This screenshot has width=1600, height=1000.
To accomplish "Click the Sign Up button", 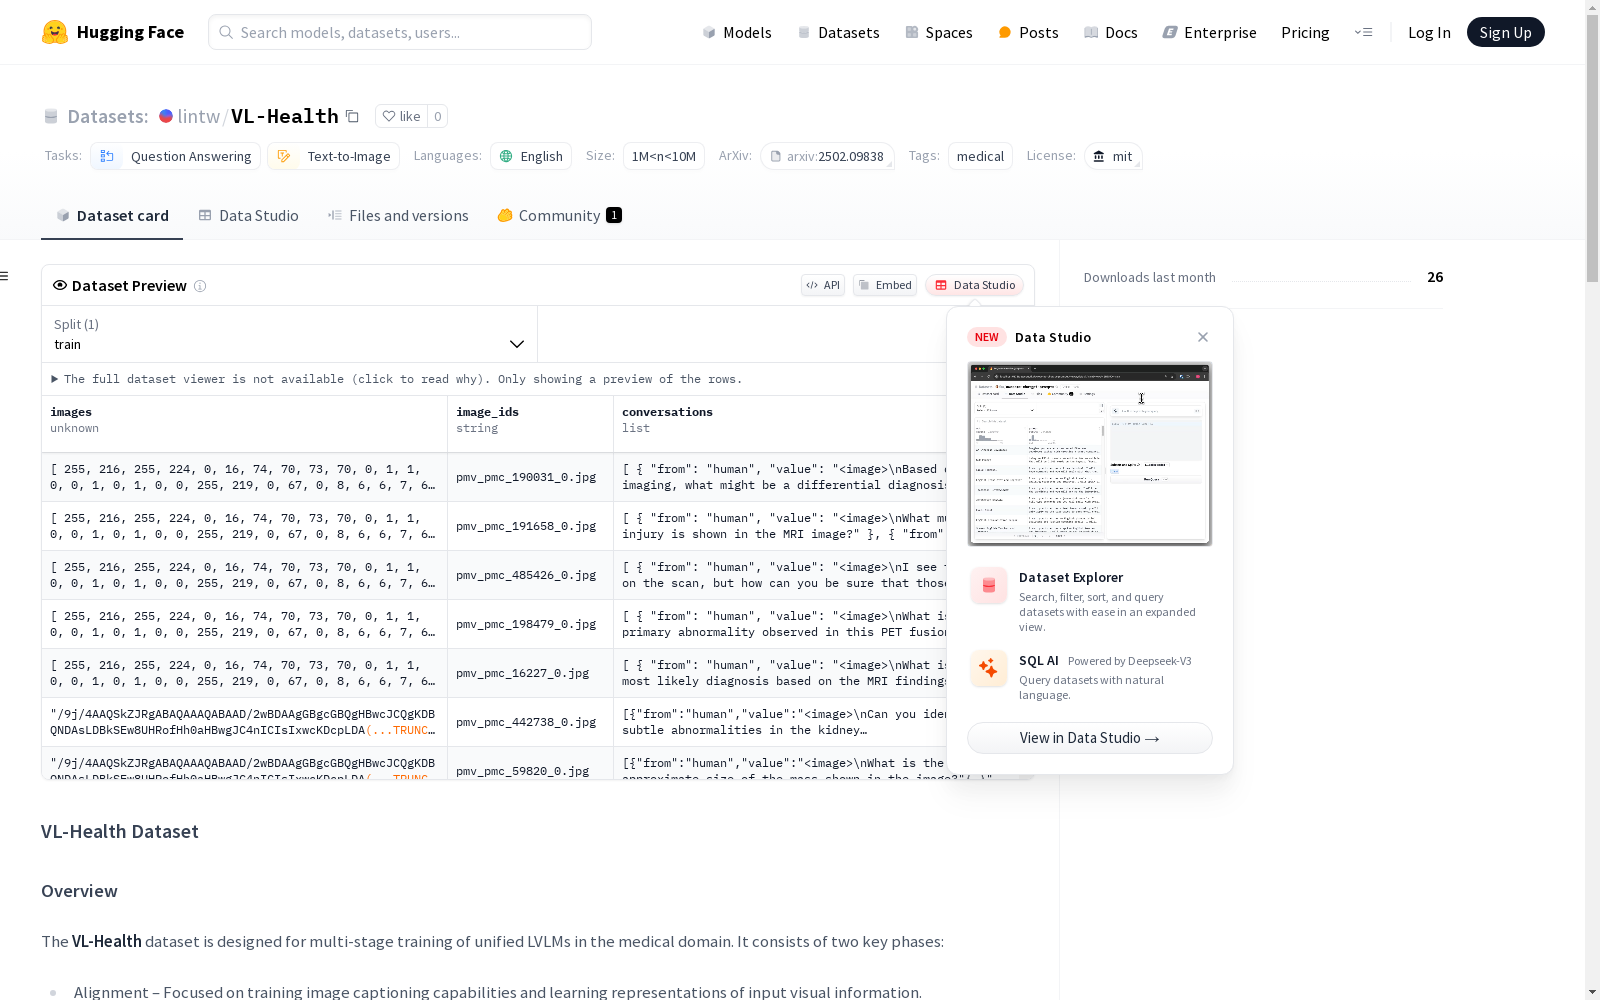I will tap(1505, 32).
